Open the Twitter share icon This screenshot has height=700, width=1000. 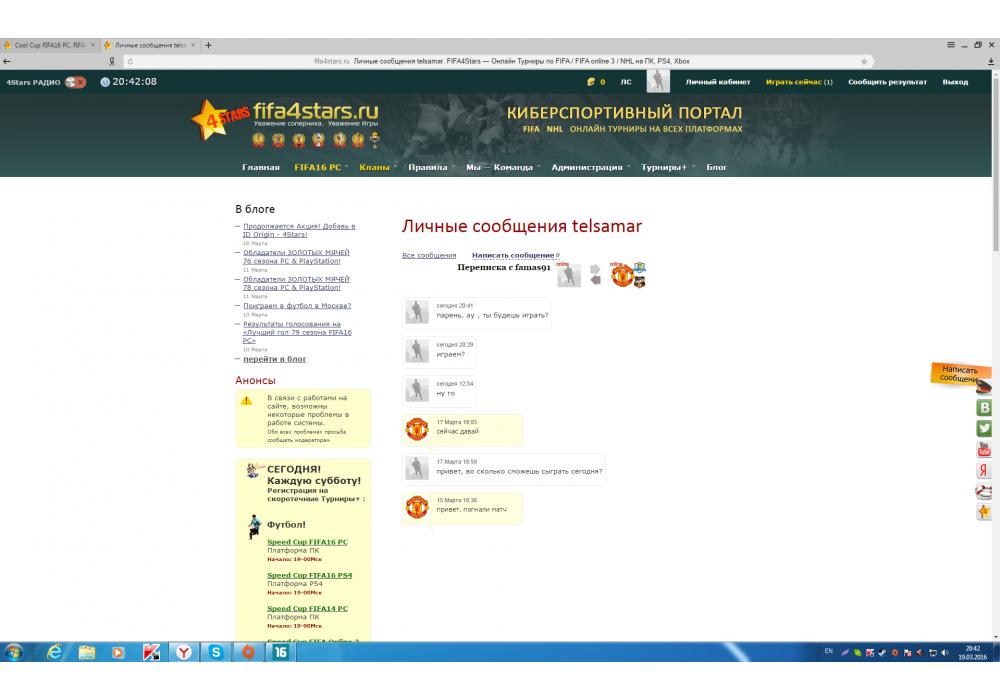(984, 428)
